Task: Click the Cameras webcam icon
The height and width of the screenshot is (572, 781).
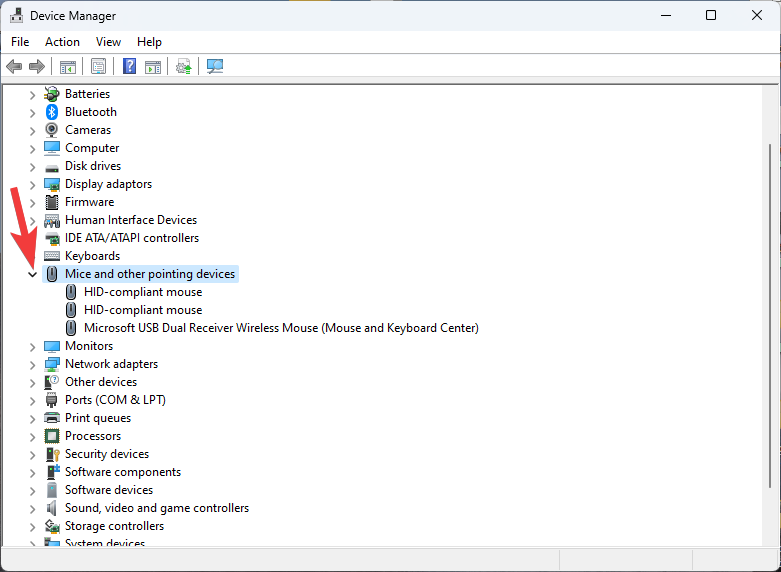Action: pyautogui.click(x=52, y=130)
